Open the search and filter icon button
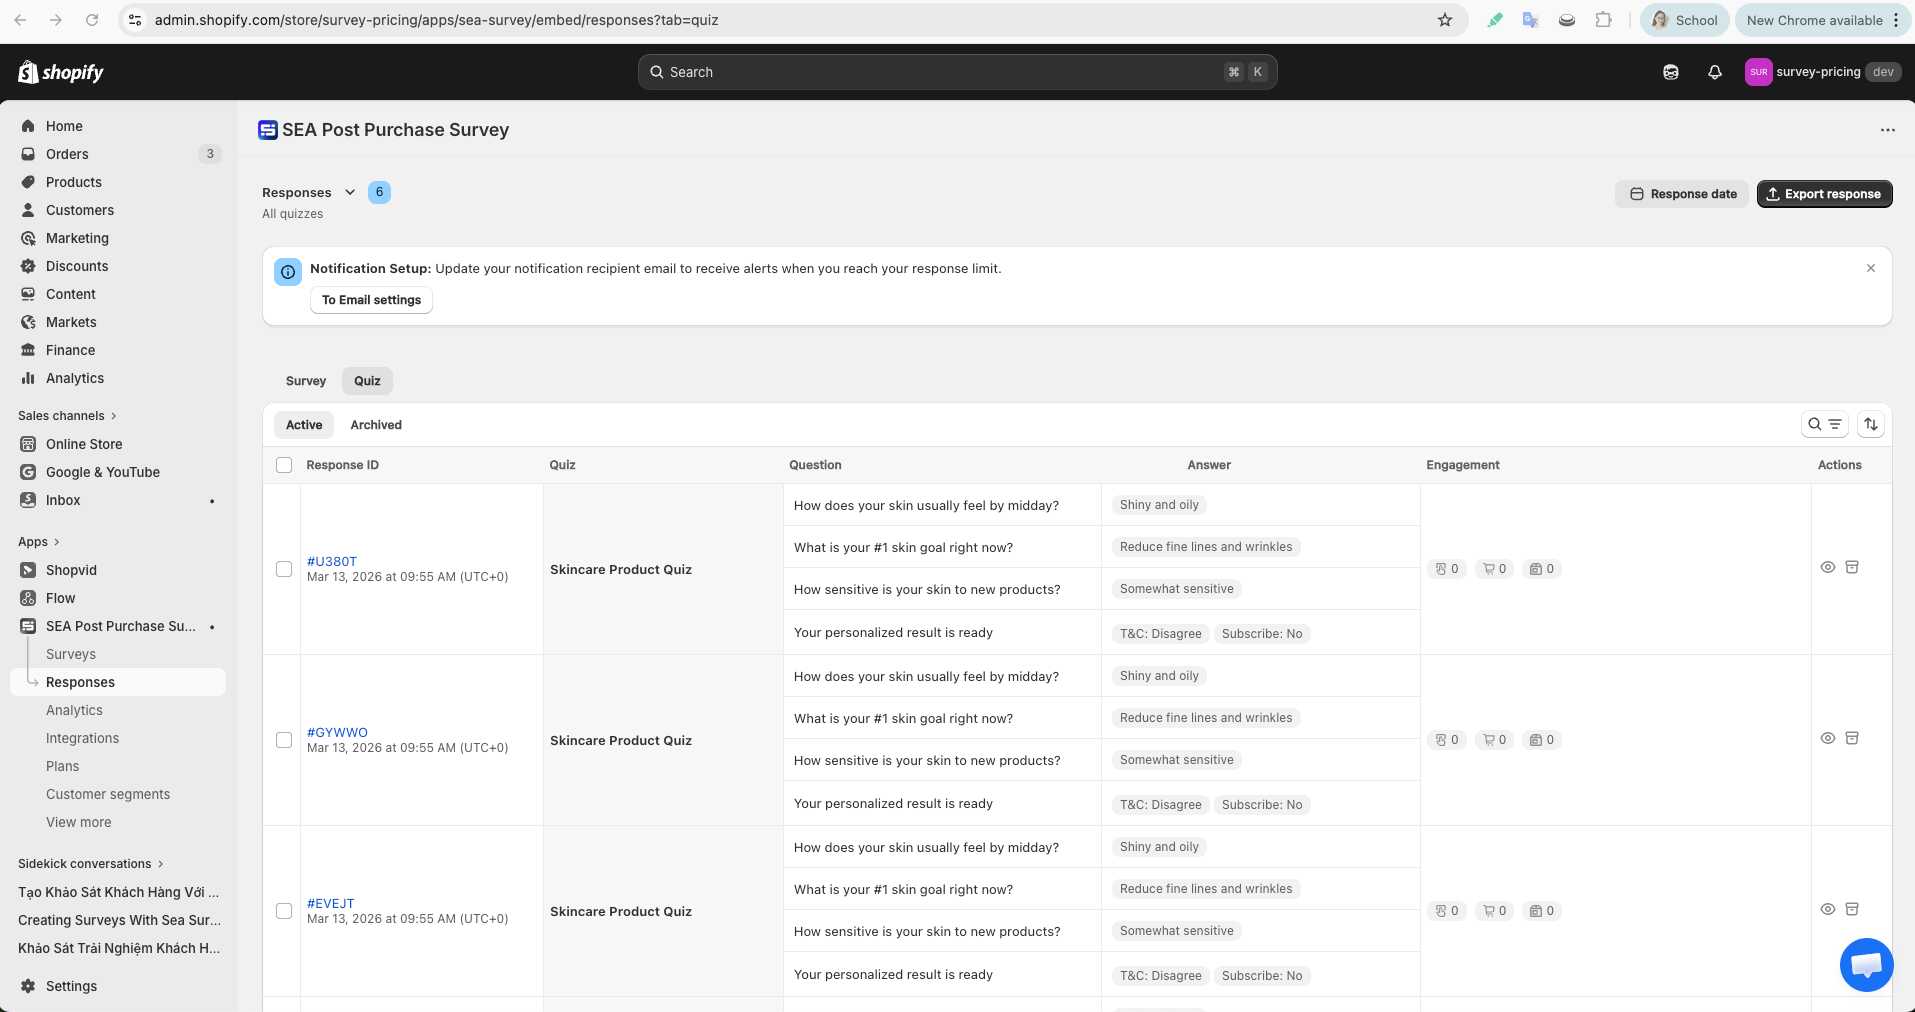The height and width of the screenshot is (1012, 1915). (x=1824, y=424)
